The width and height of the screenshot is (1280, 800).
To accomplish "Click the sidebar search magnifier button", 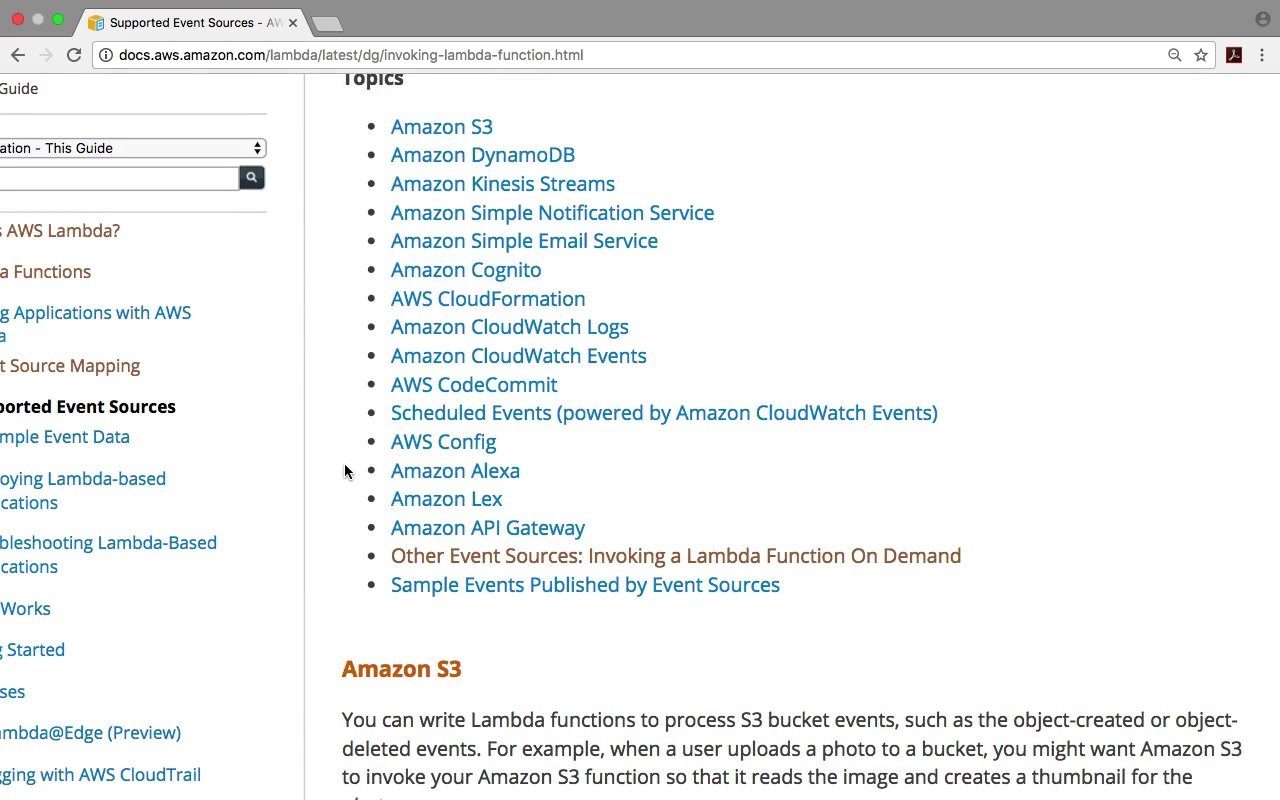I will pos(252,178).
